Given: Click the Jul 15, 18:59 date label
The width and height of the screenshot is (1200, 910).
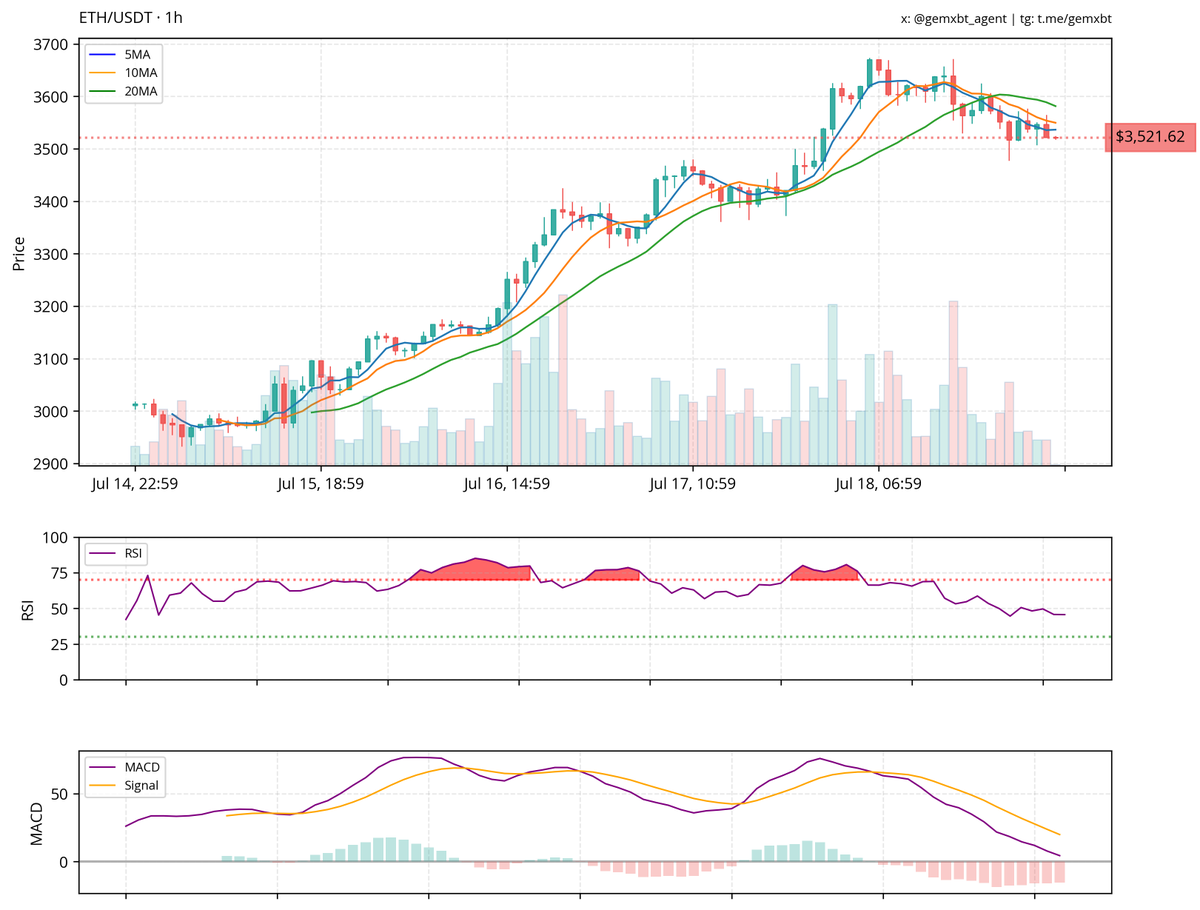Looking at the screenshot, I should point(321,485).
